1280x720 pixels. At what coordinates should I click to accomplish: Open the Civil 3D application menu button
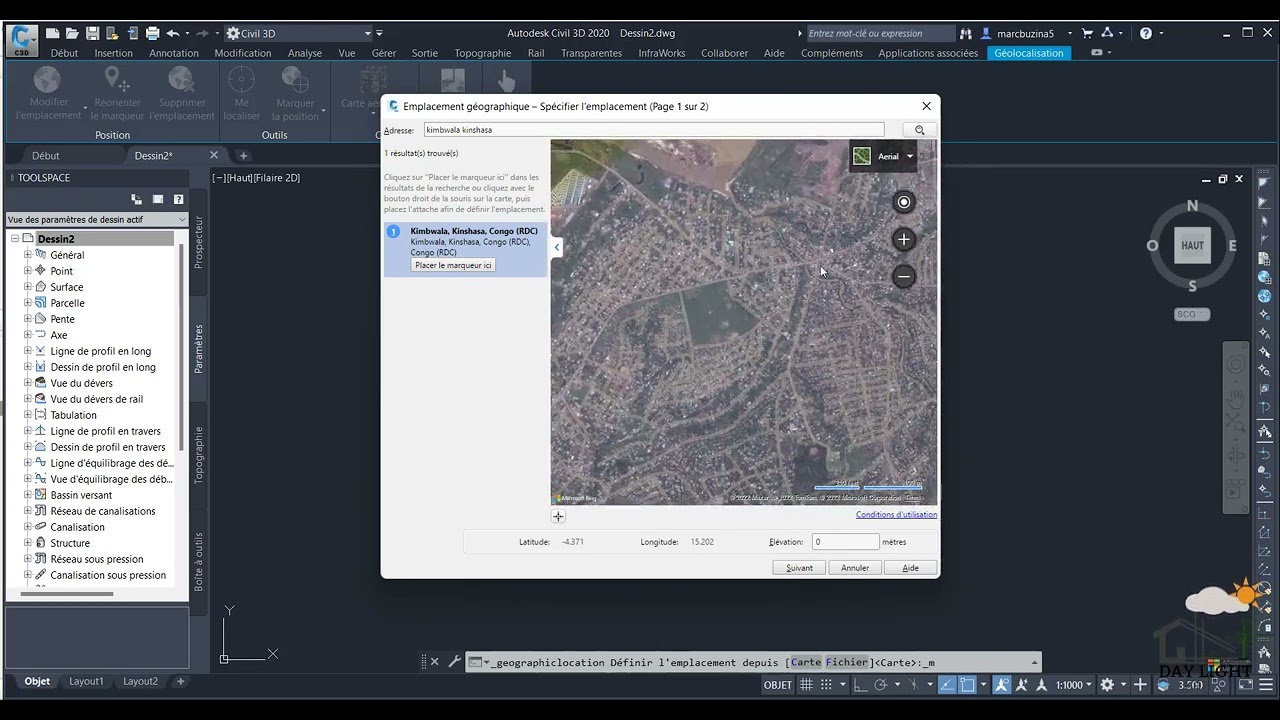[21, 40]
